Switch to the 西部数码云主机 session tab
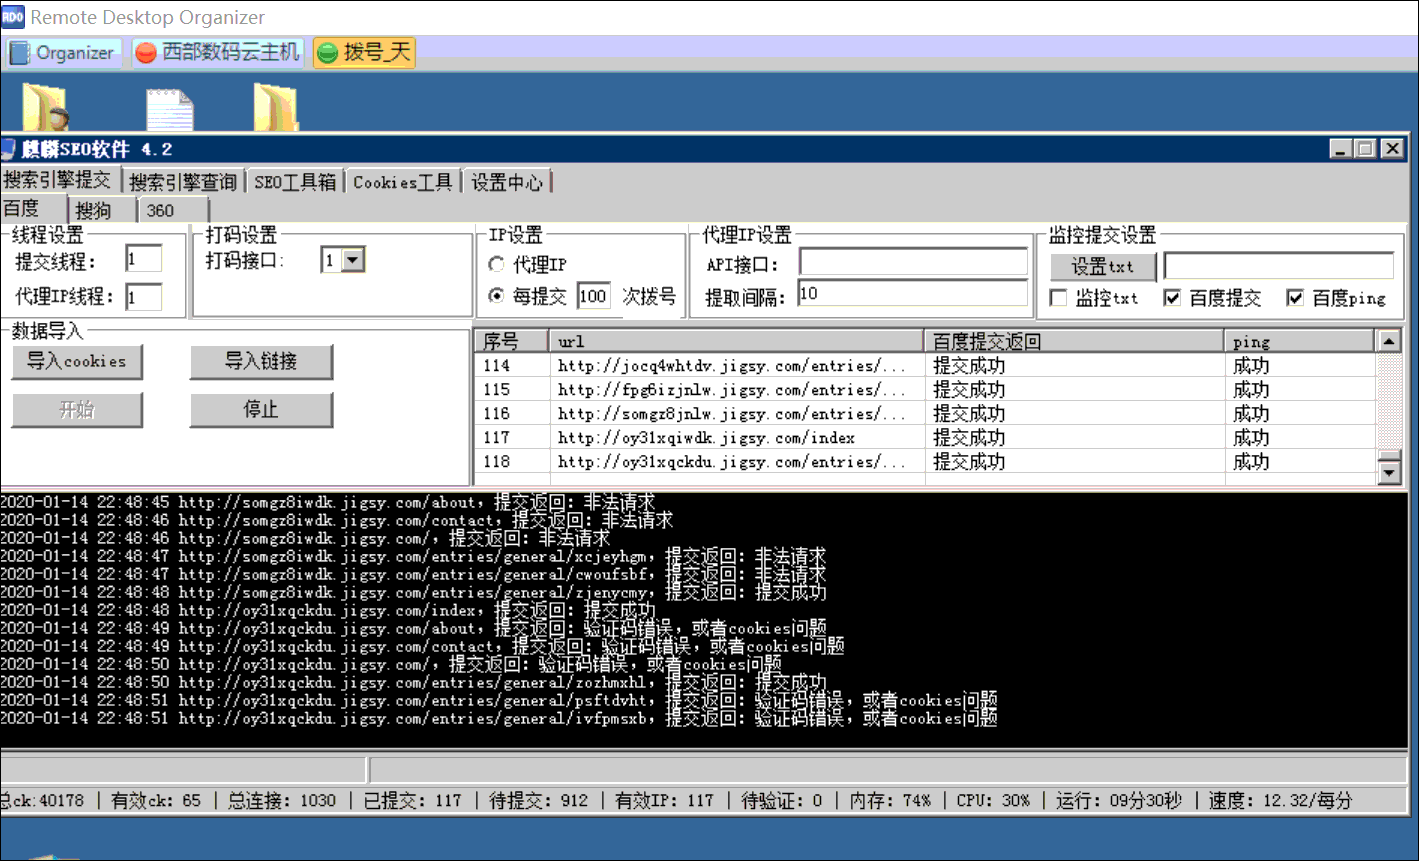1419x861 pixels. (x=218, y=53)
